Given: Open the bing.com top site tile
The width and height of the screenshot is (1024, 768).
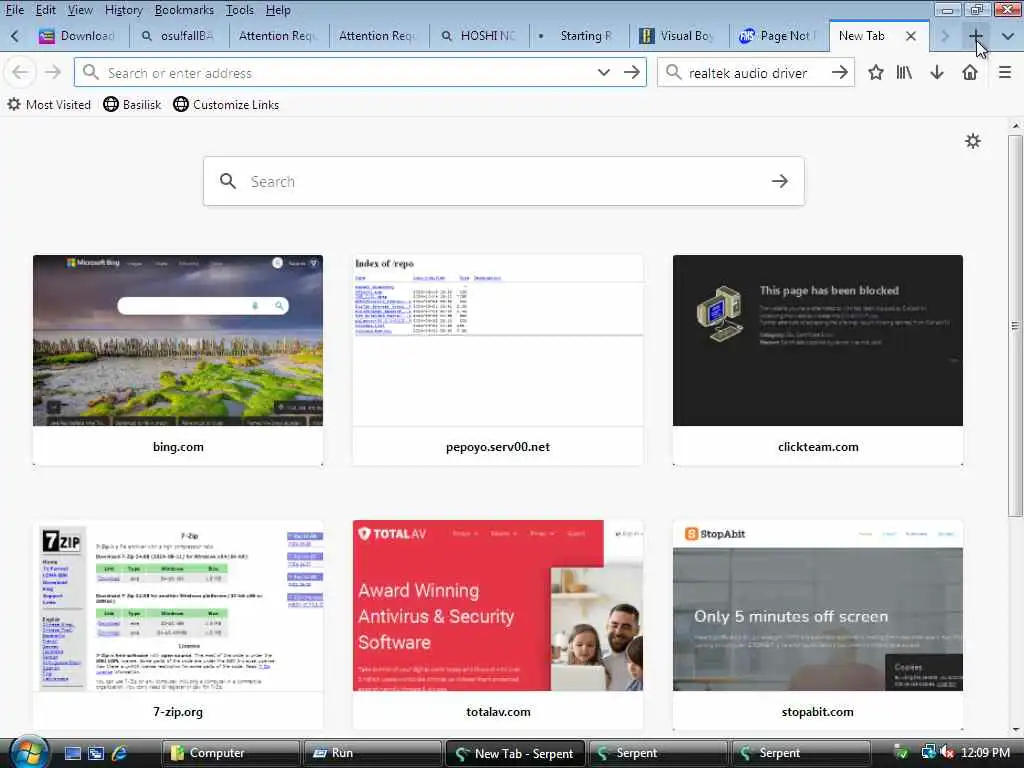Looking at the screenshot, I should click(178, 360).
